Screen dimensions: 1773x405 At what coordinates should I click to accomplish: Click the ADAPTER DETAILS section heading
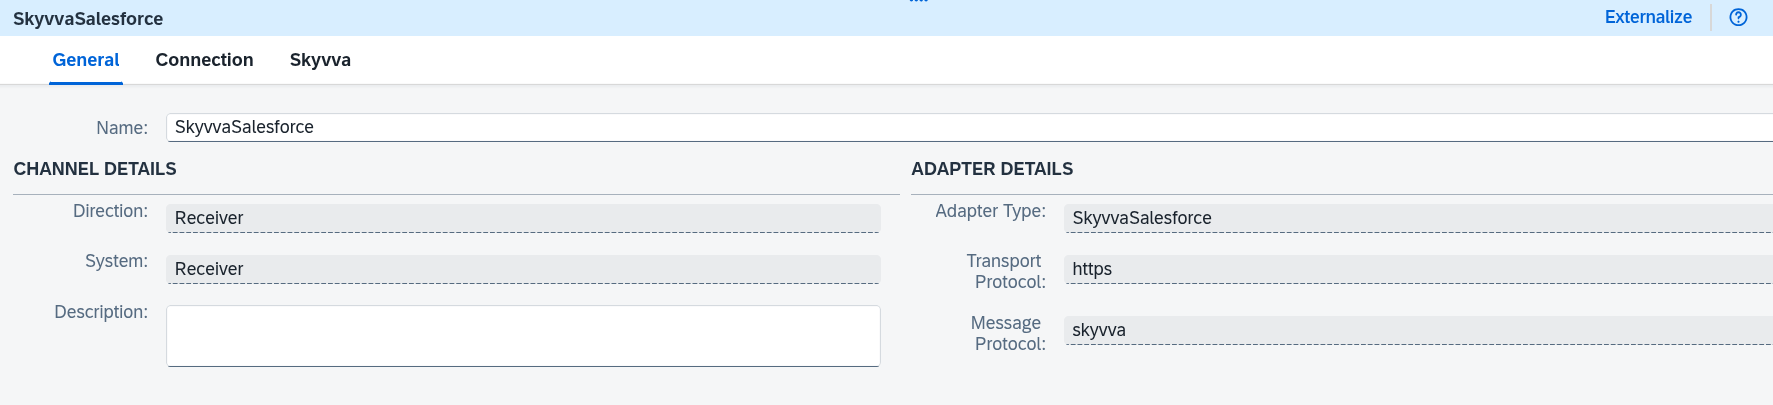[992, 169]
